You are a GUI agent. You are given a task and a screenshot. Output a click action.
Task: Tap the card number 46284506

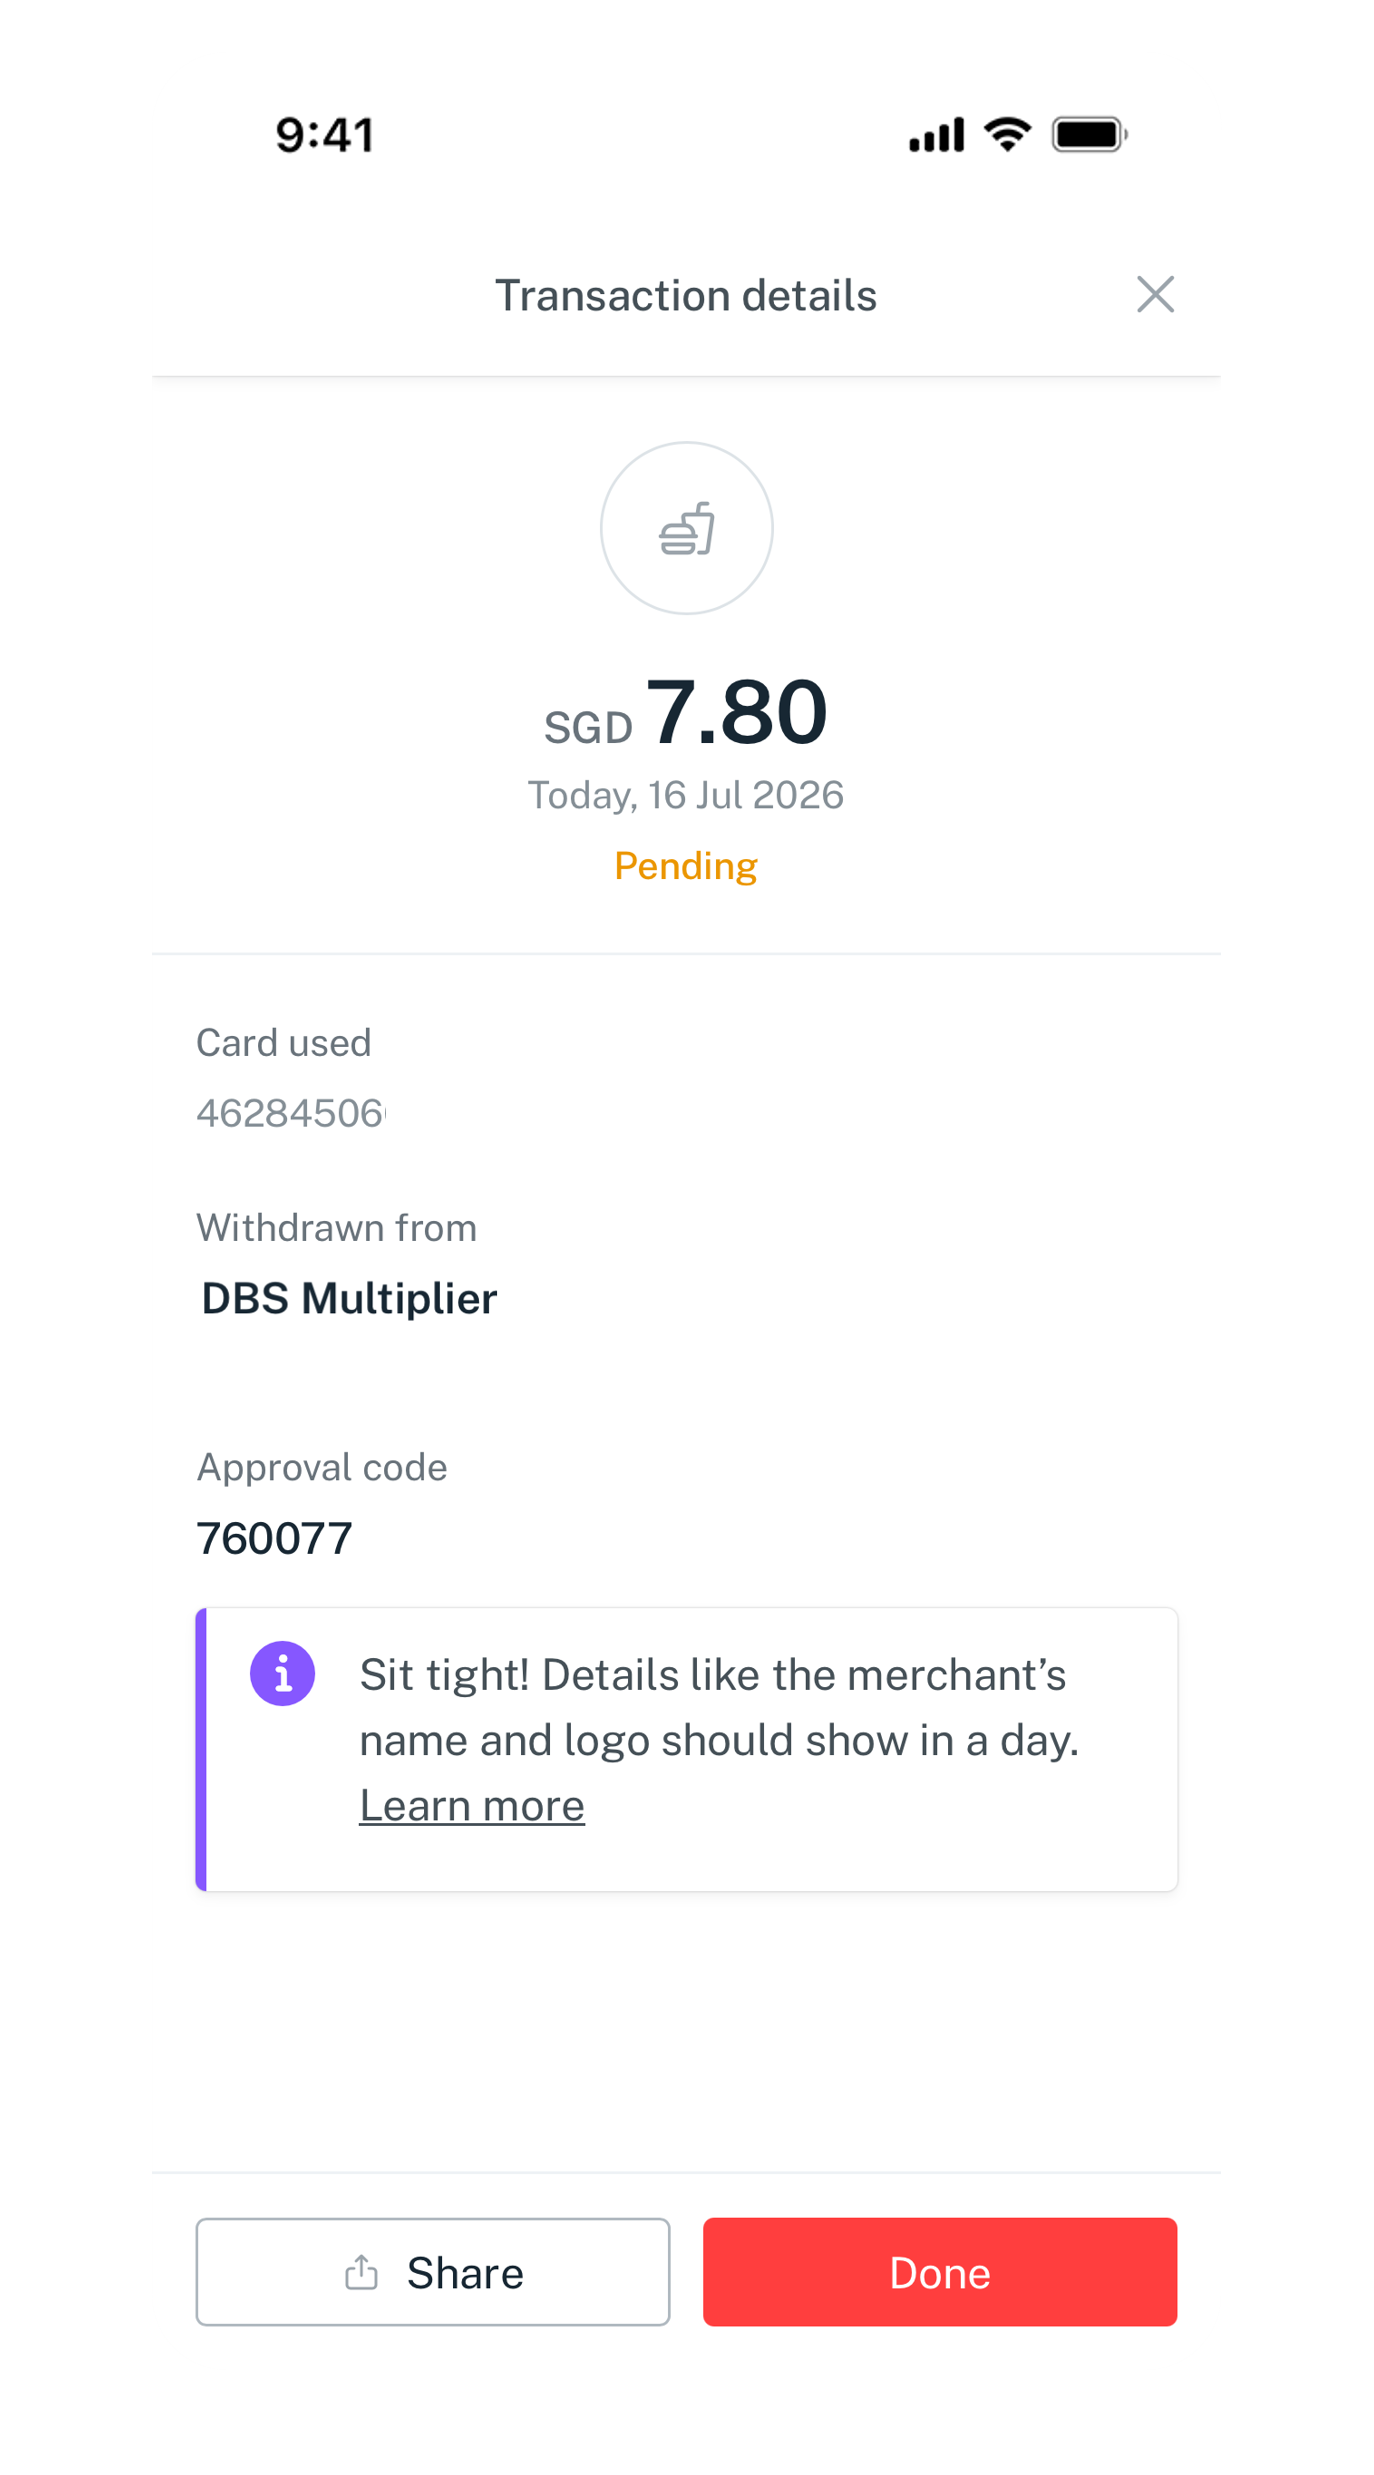291,1113
